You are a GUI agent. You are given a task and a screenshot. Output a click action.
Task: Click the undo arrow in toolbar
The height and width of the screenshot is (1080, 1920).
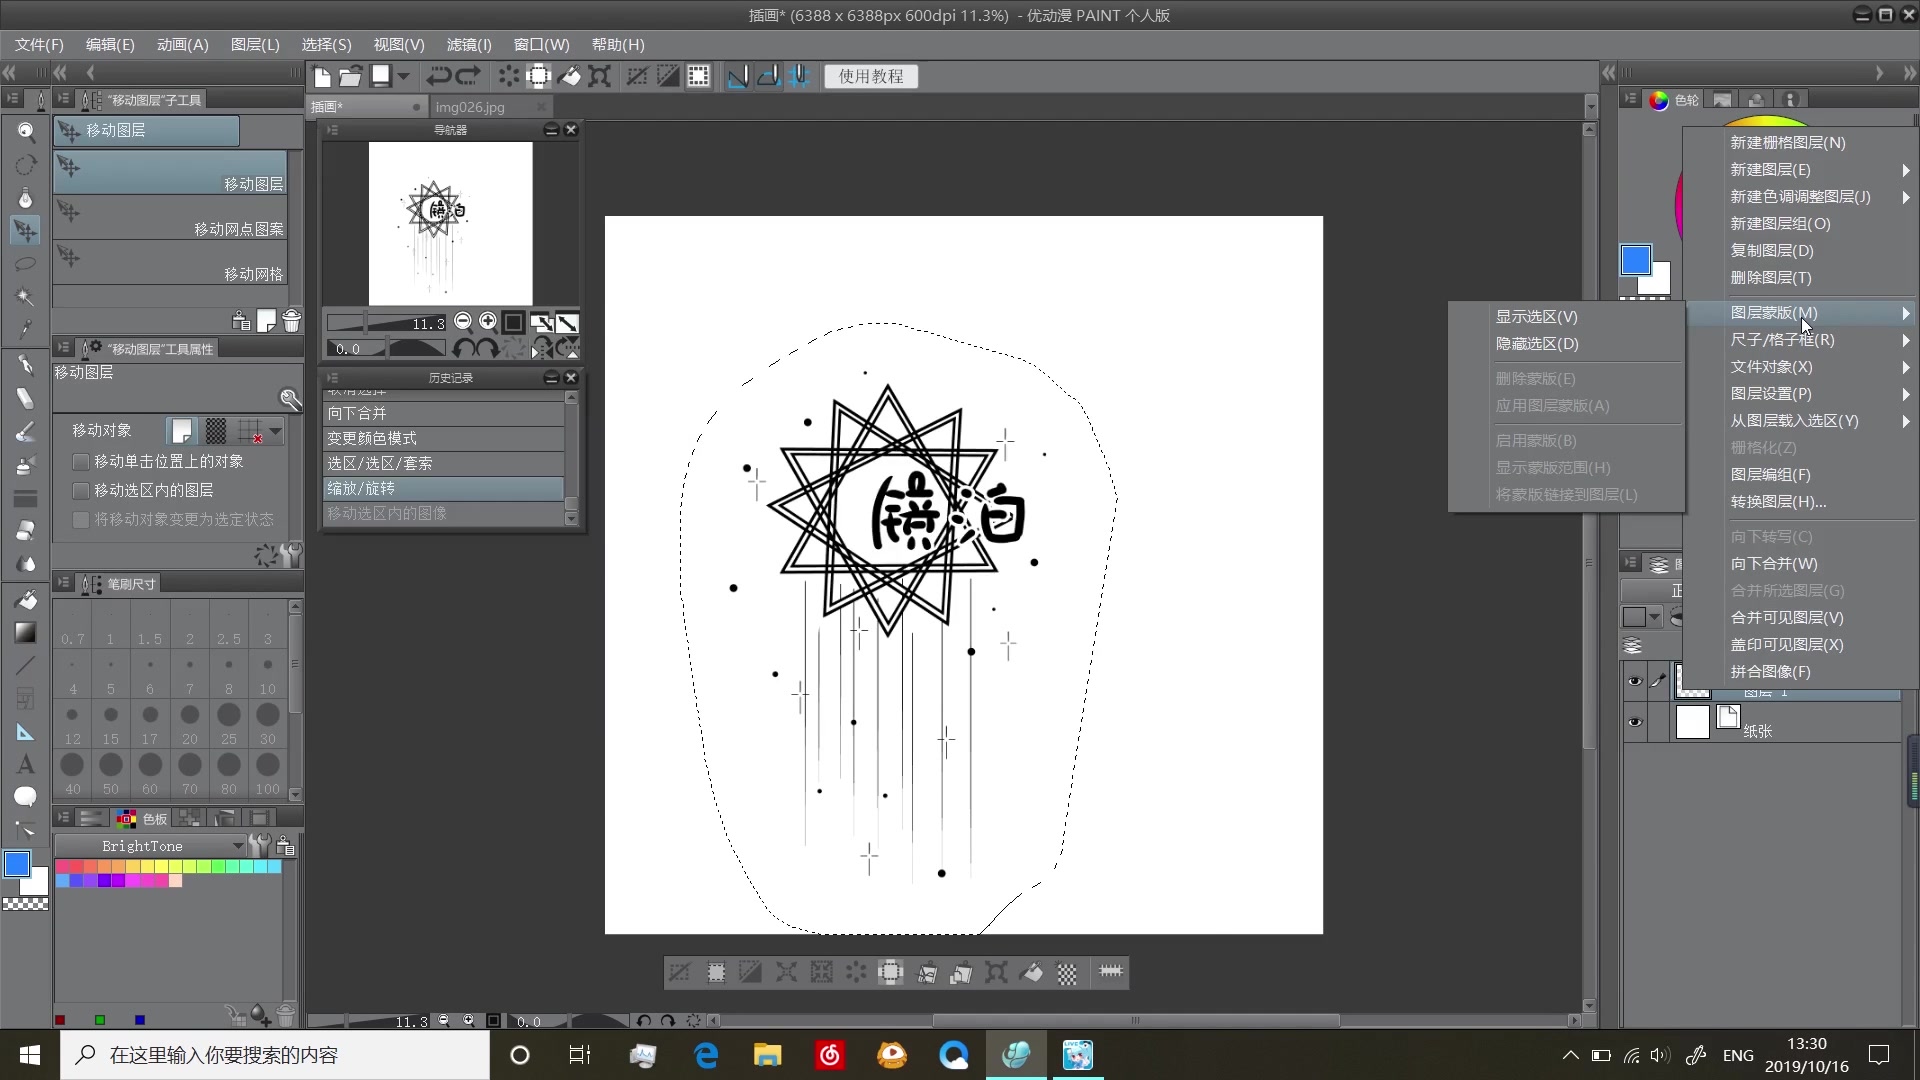click(438, 76)
